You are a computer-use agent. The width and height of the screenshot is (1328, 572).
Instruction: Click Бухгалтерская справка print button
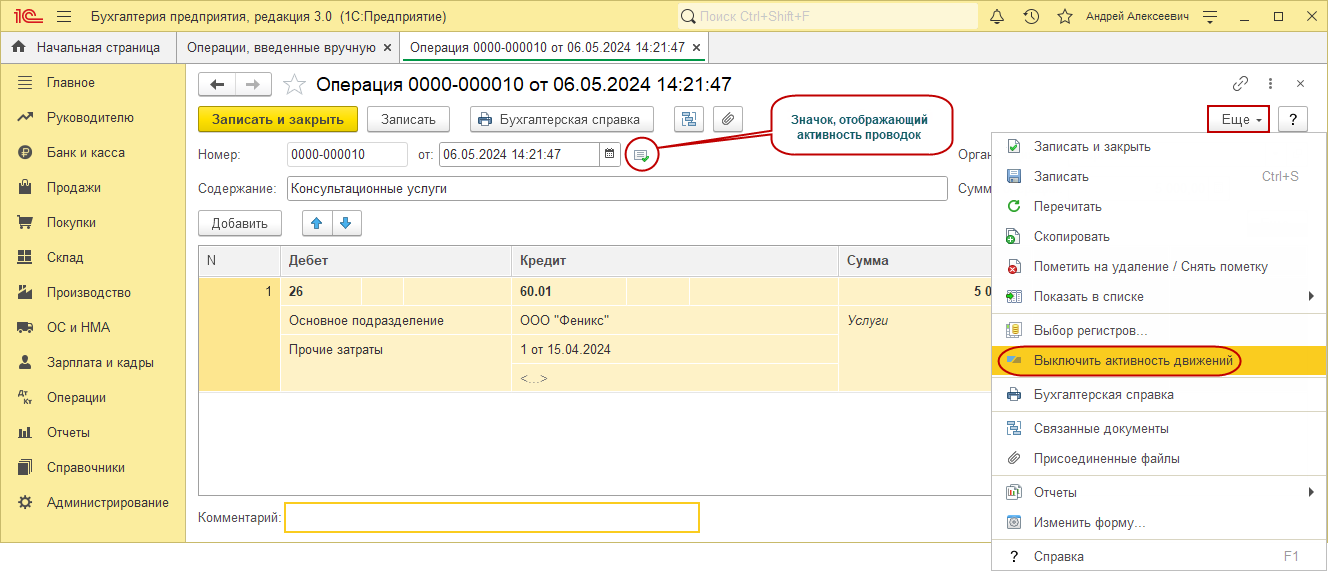[562, 119]
